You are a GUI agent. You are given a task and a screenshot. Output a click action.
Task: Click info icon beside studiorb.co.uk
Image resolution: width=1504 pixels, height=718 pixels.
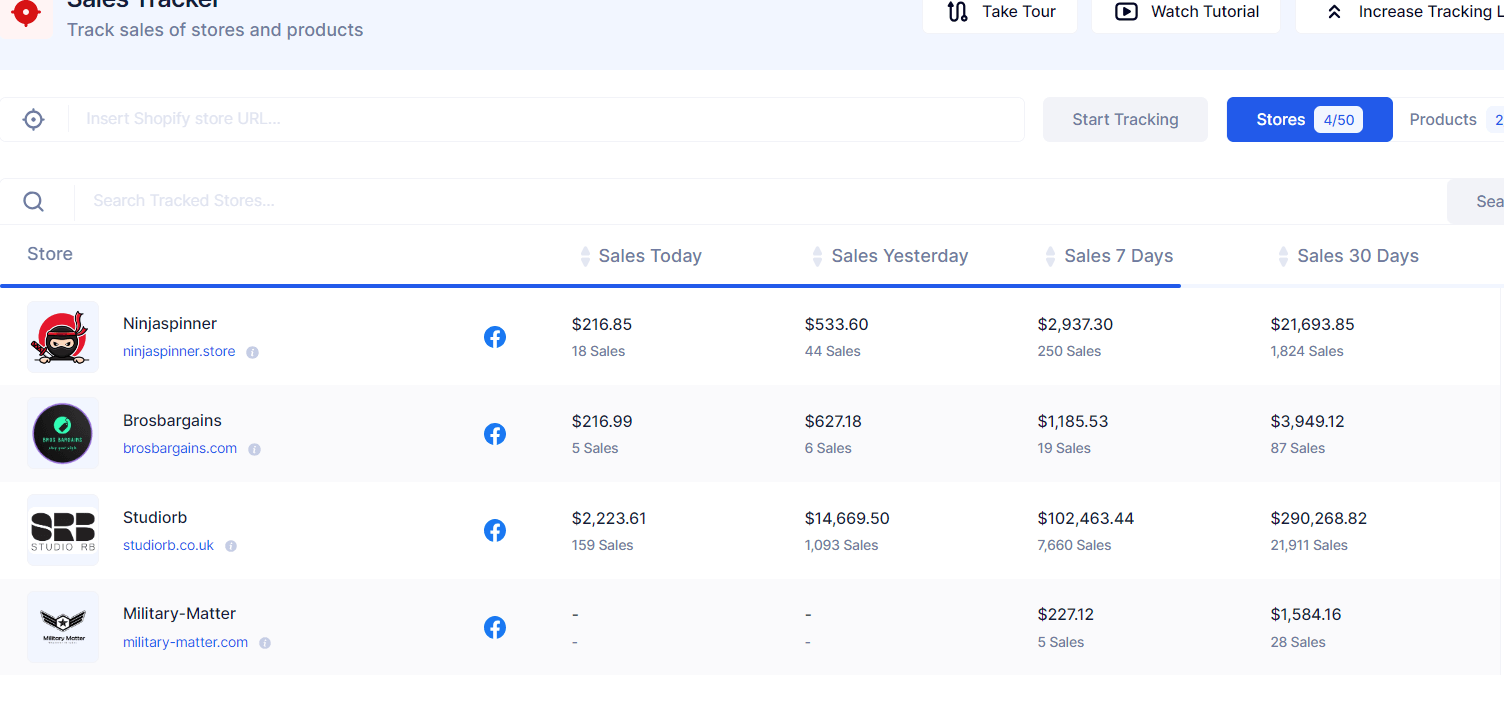(x=231, y=546)
